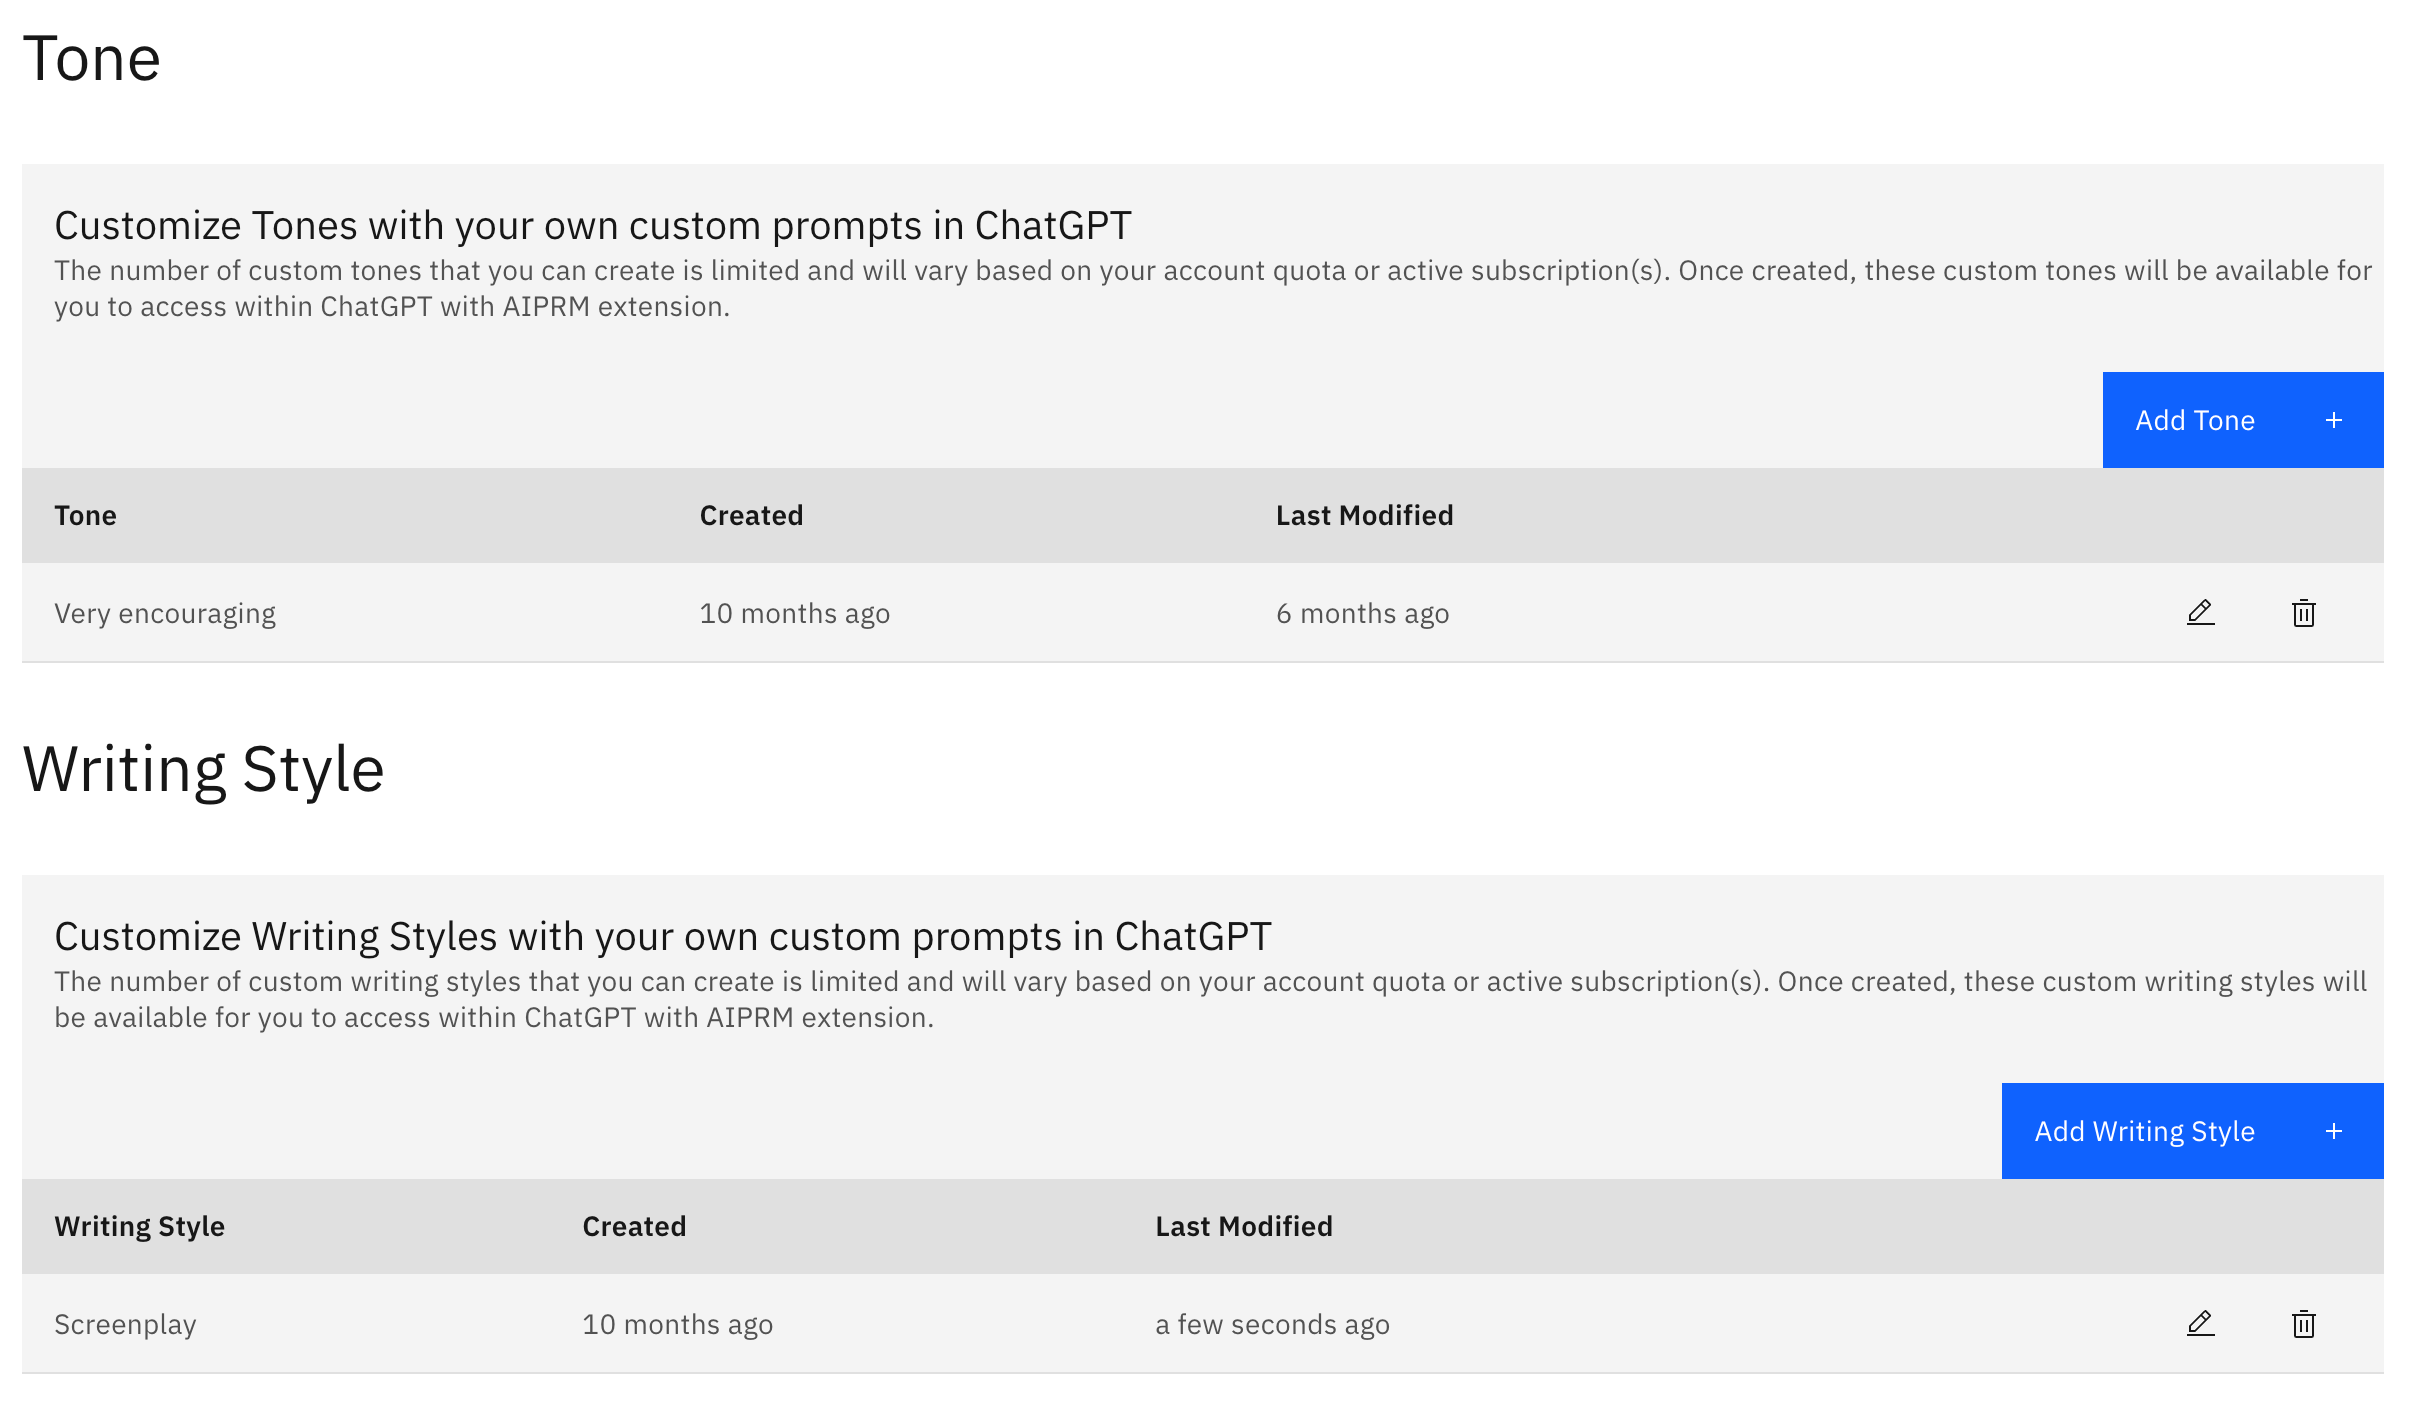Click the plus icon on Add Tone
This screenshot has height=1418, width=2420.
pos(2334,421)
